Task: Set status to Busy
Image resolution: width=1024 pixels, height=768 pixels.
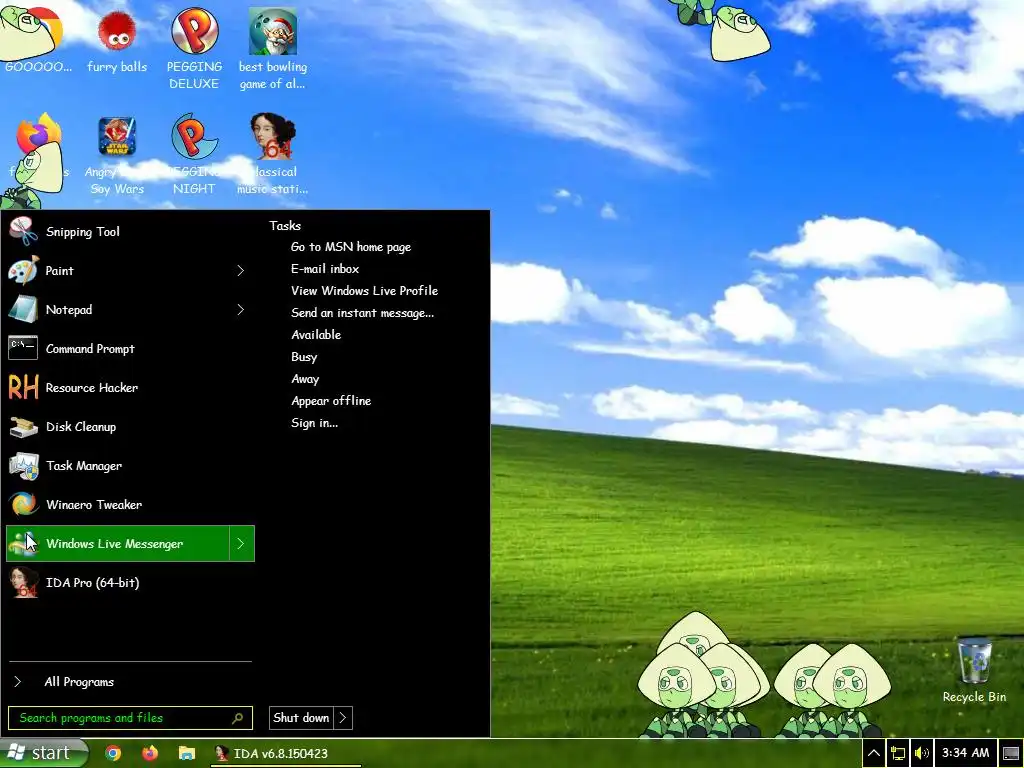Action: 304,357
